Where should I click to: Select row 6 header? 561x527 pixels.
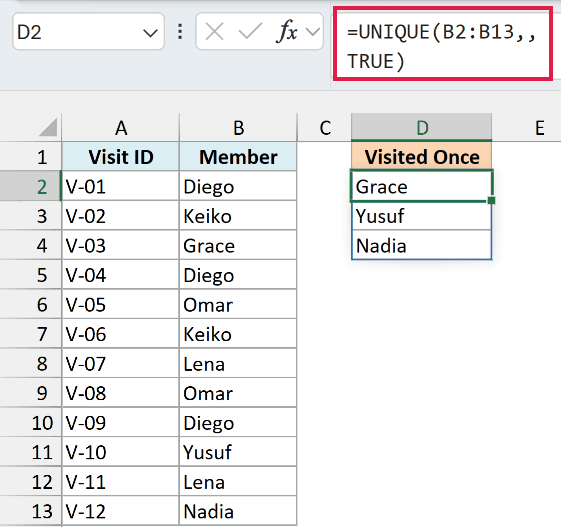click(x=31, y=304)
